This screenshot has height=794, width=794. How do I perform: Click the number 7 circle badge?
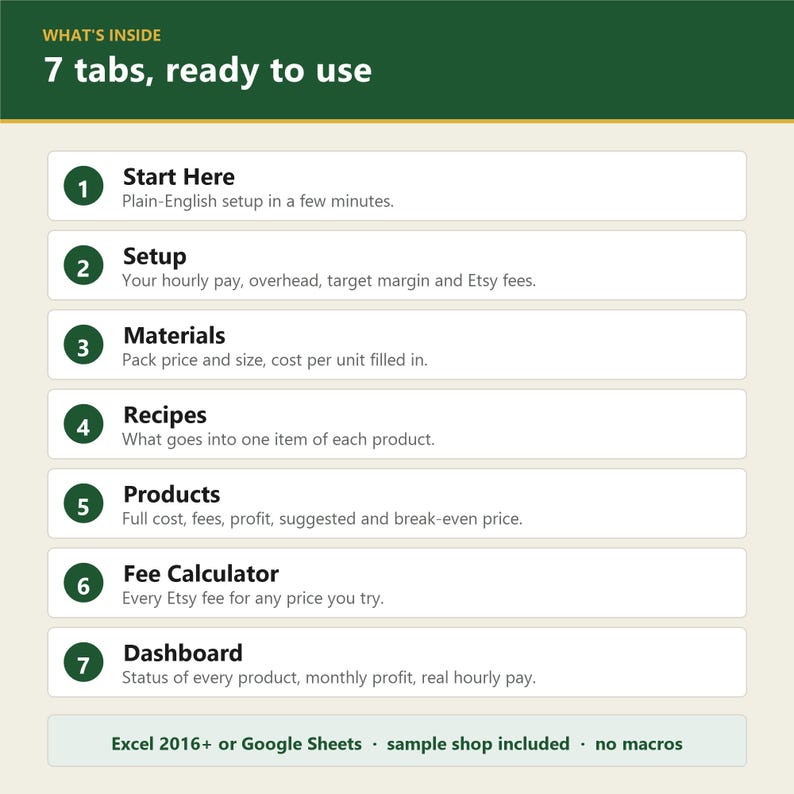click(x=84, y=662)
